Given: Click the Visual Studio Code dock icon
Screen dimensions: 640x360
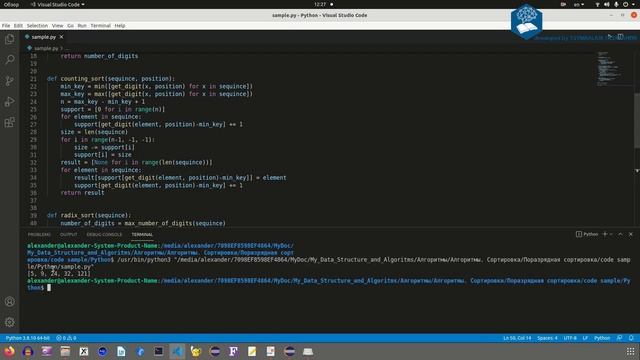Looking at the screenshot, I should click(x=177, y=351).
